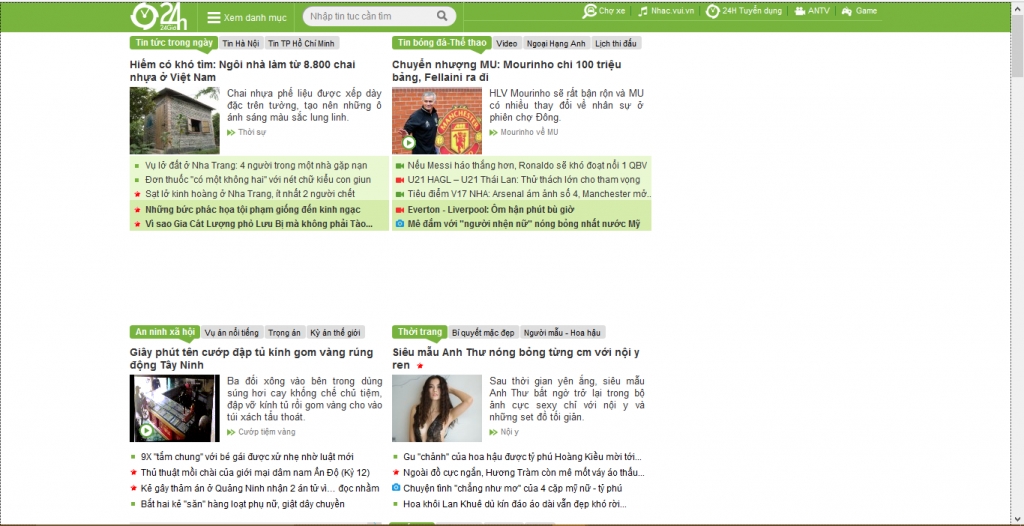Click arrow icon next to Mourinho về MU tag

pos(494,133)
